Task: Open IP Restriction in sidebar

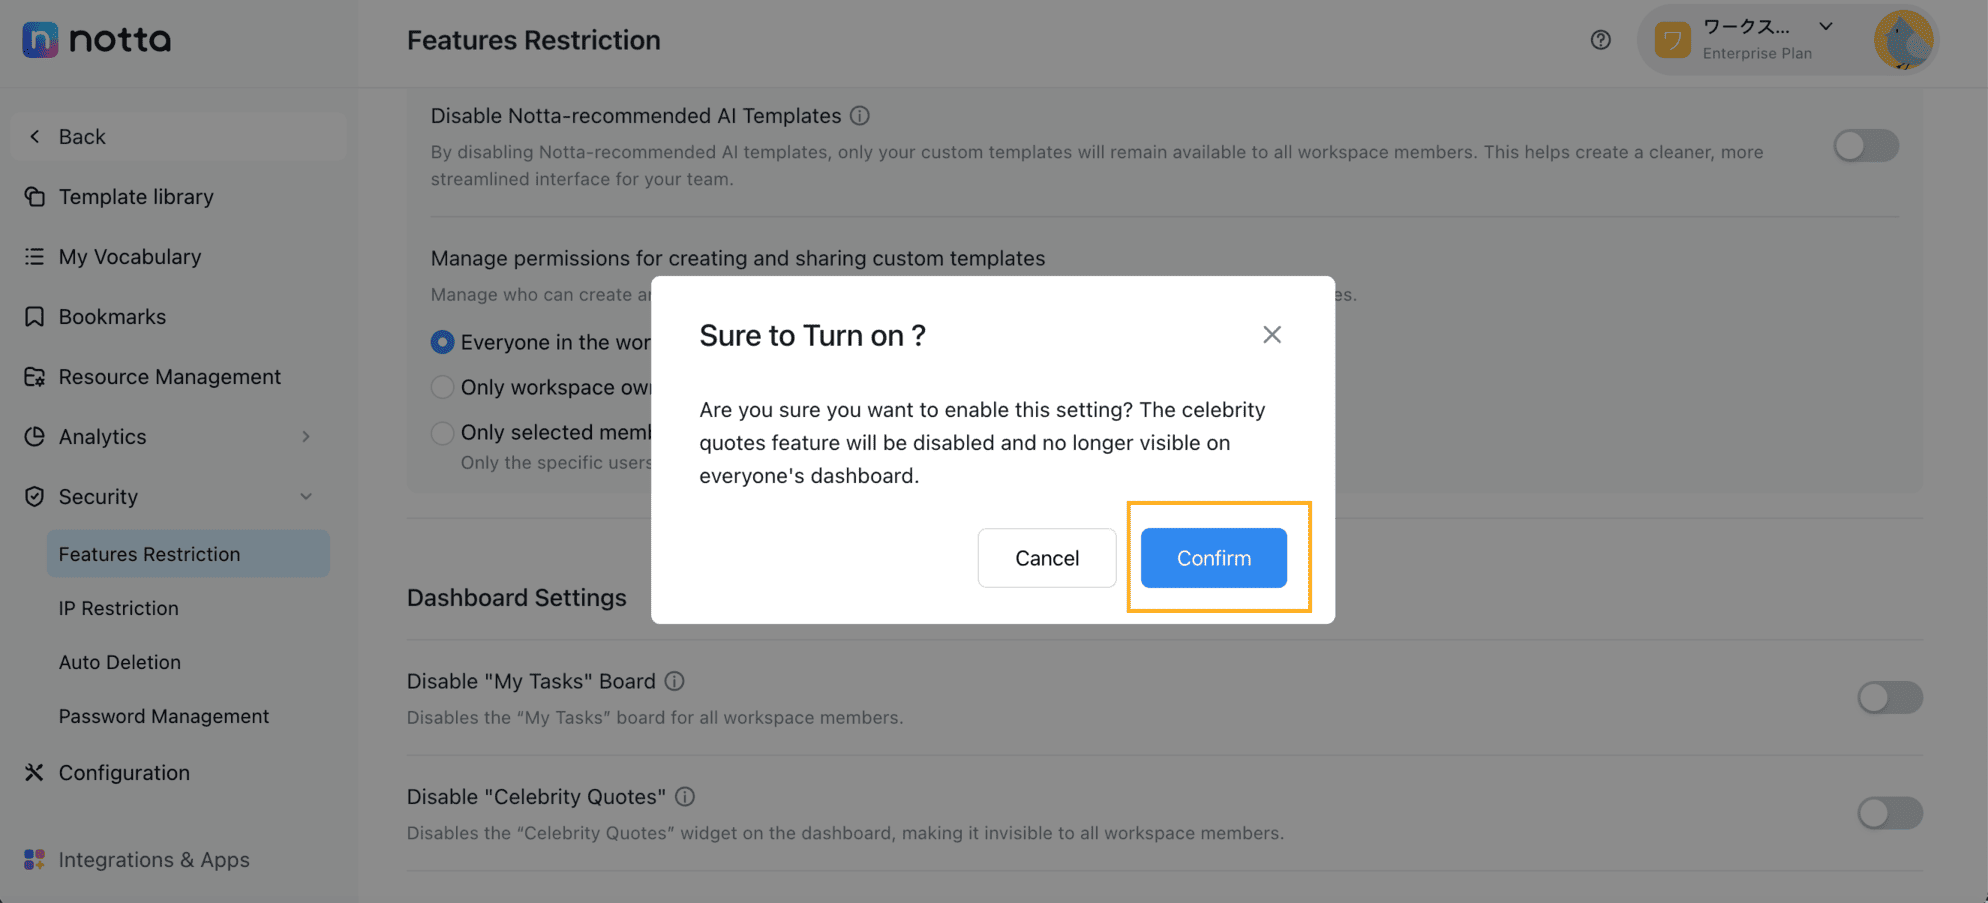Action: tap(118, 608)
